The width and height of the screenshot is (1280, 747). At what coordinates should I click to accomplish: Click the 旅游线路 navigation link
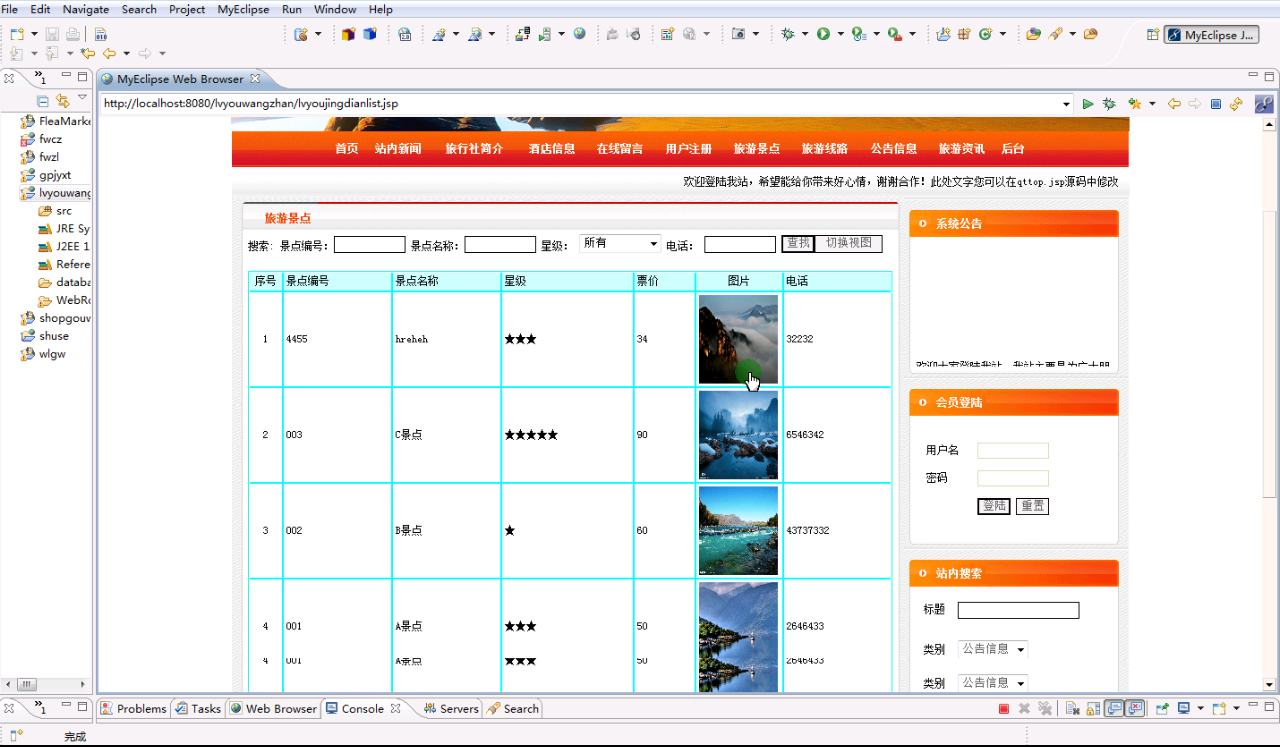coord(824,149)
